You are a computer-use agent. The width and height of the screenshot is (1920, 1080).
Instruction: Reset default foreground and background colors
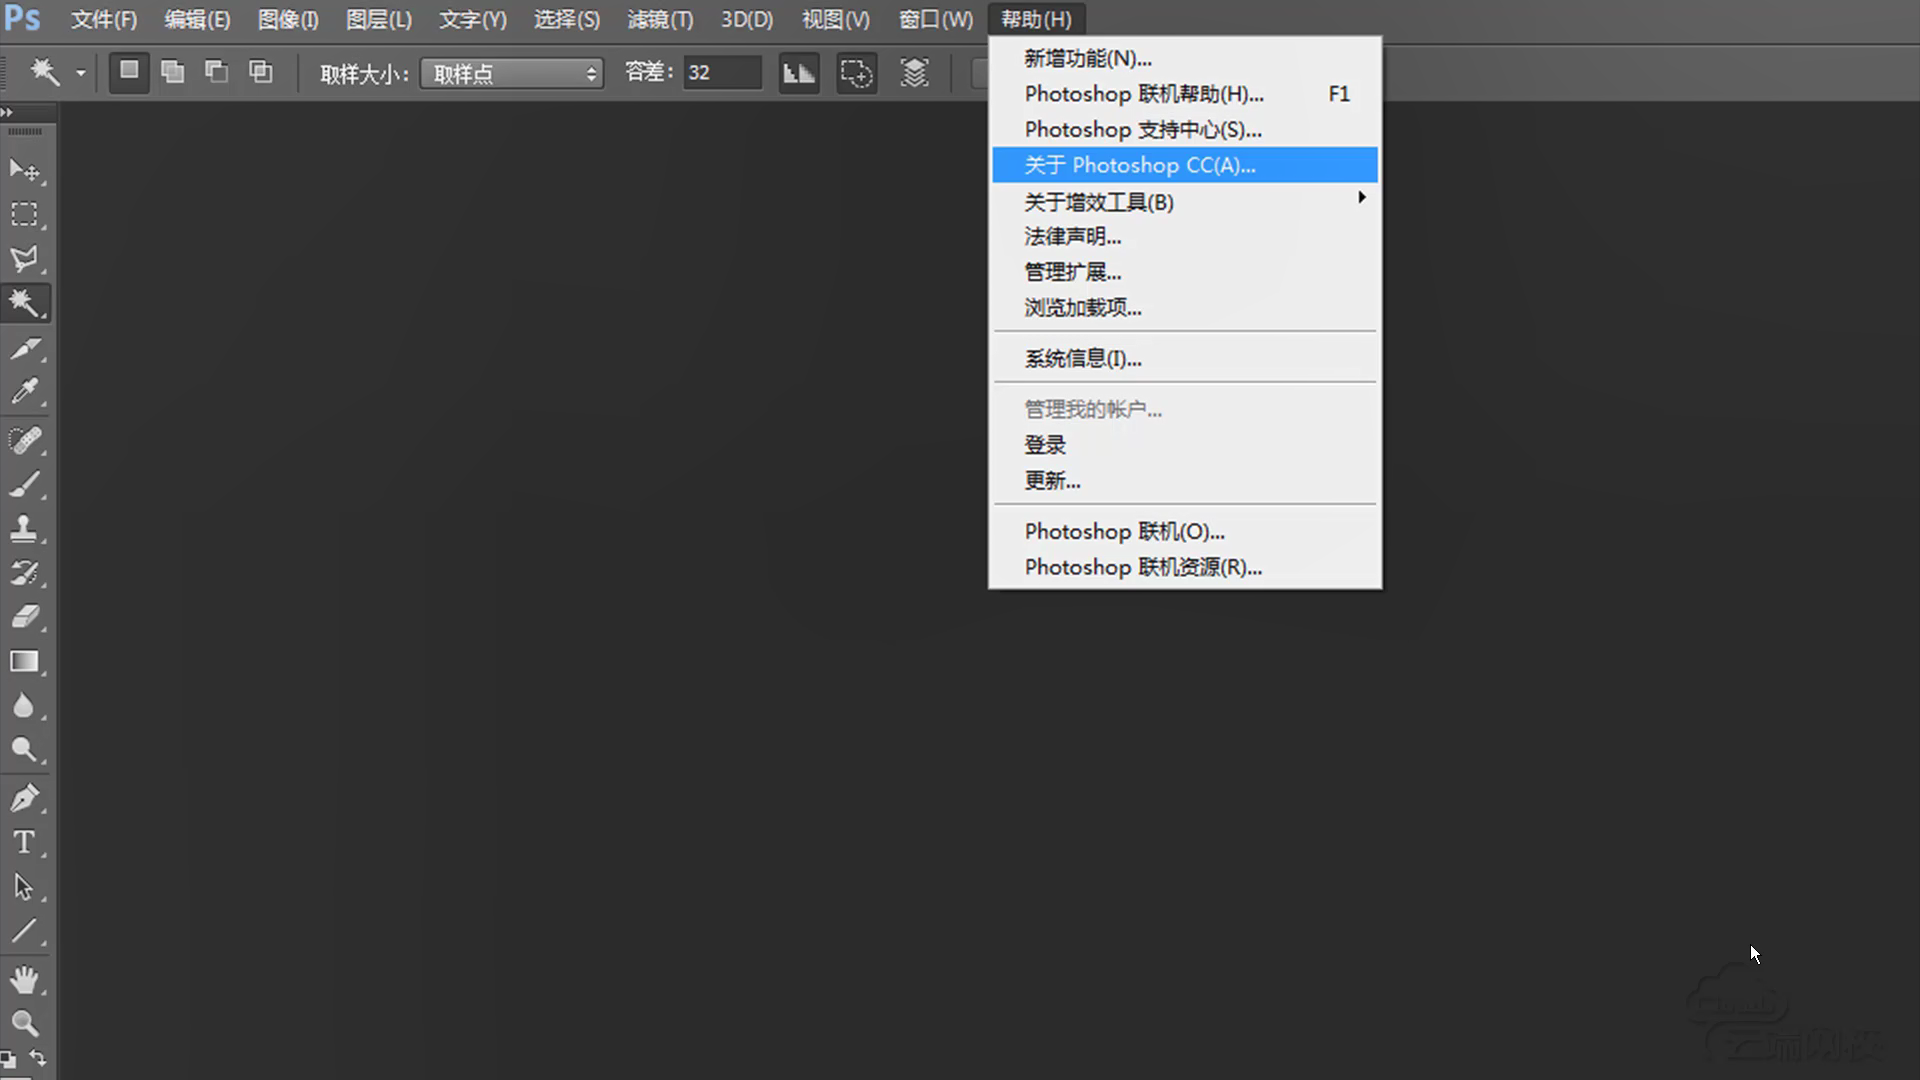tap(8, 1060)
